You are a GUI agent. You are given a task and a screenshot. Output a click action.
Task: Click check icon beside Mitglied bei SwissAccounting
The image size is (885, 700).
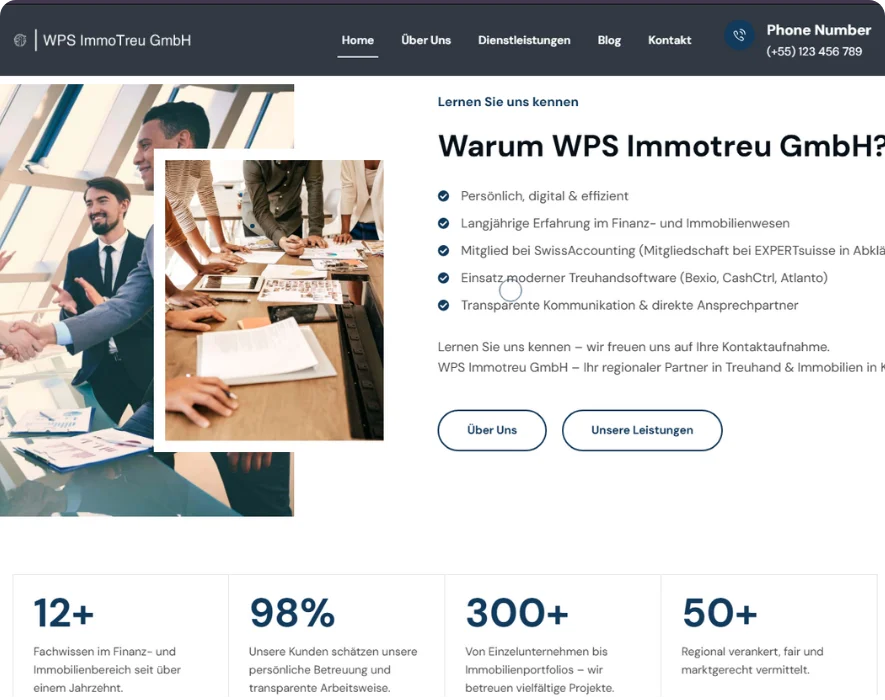click(444, 251)
